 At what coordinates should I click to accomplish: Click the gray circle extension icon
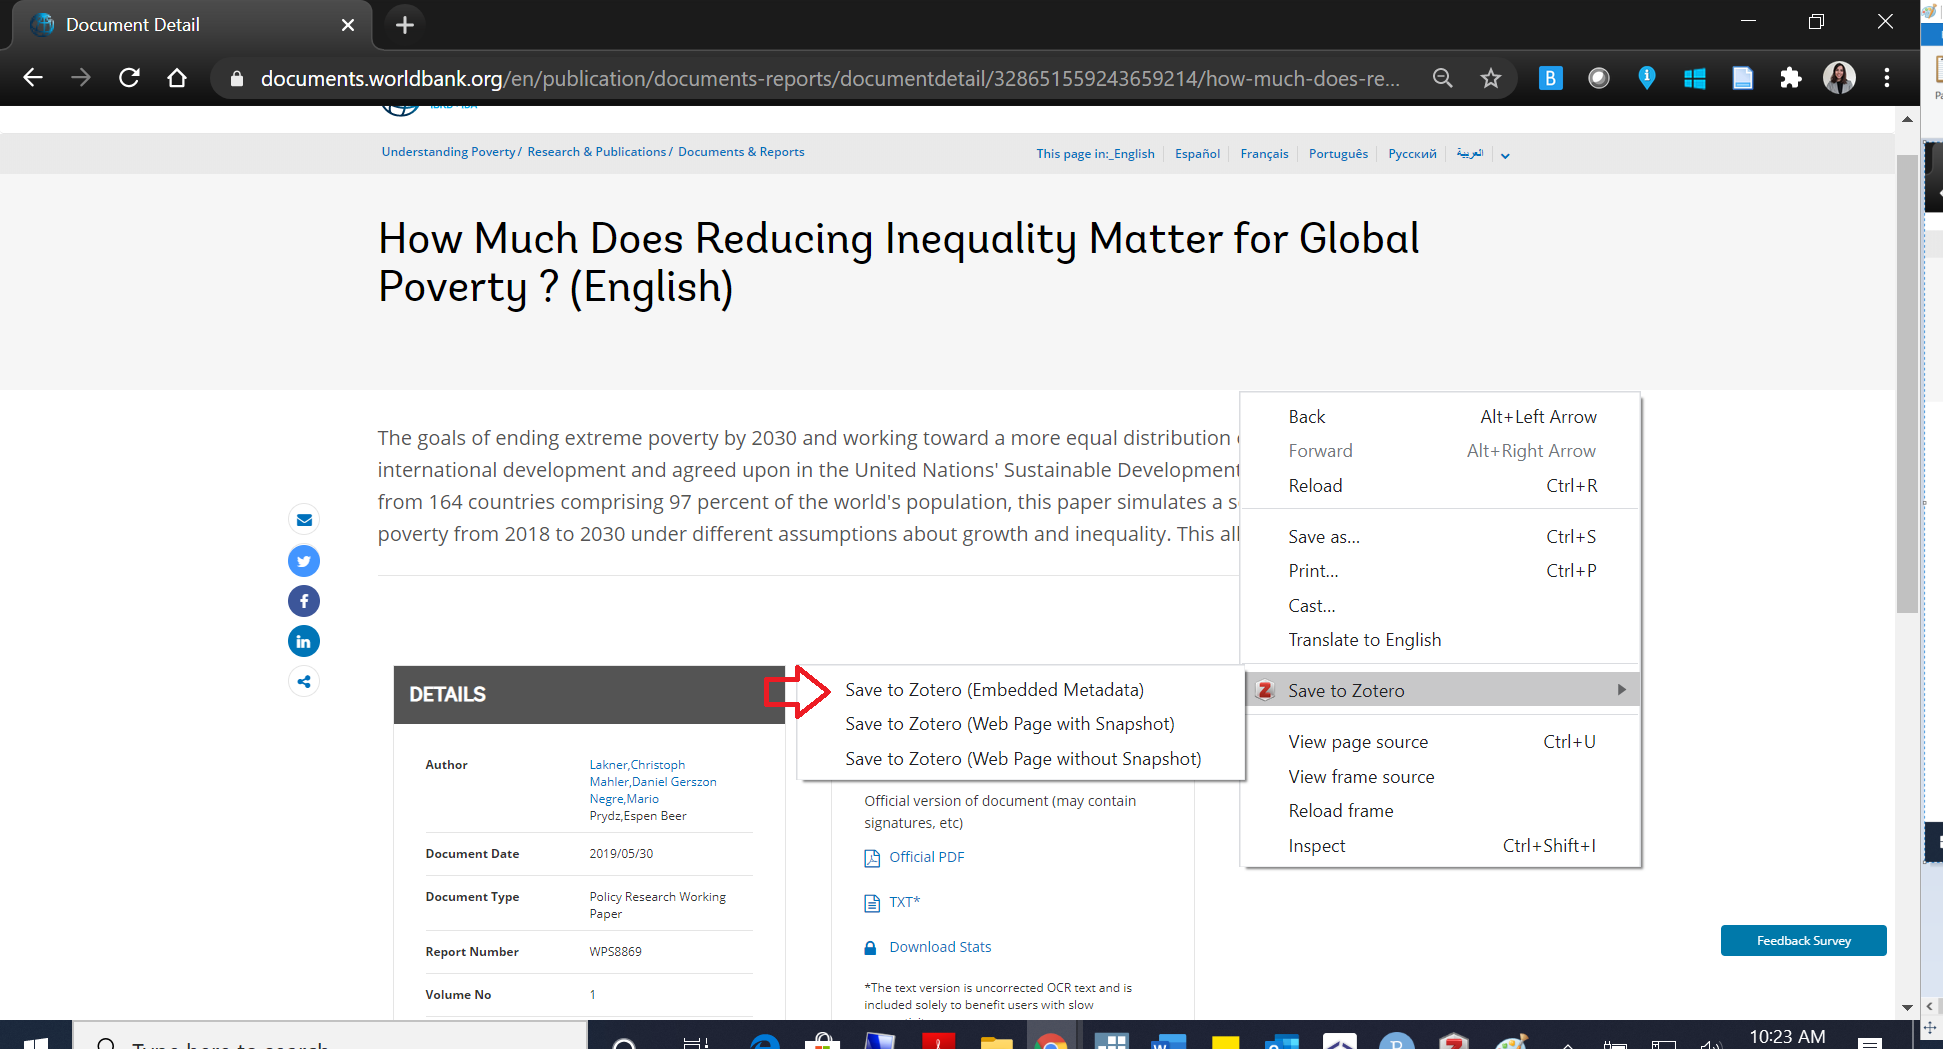click(1599, 78)
